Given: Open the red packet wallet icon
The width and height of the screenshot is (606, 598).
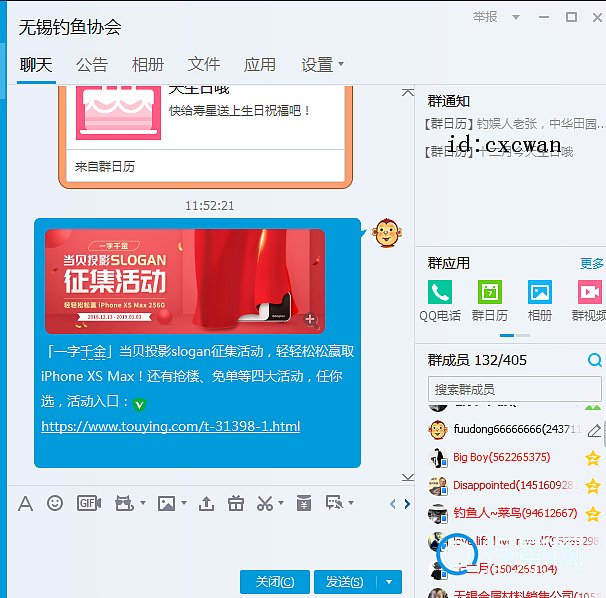Looking at the screenshot, I should [304, 503].
